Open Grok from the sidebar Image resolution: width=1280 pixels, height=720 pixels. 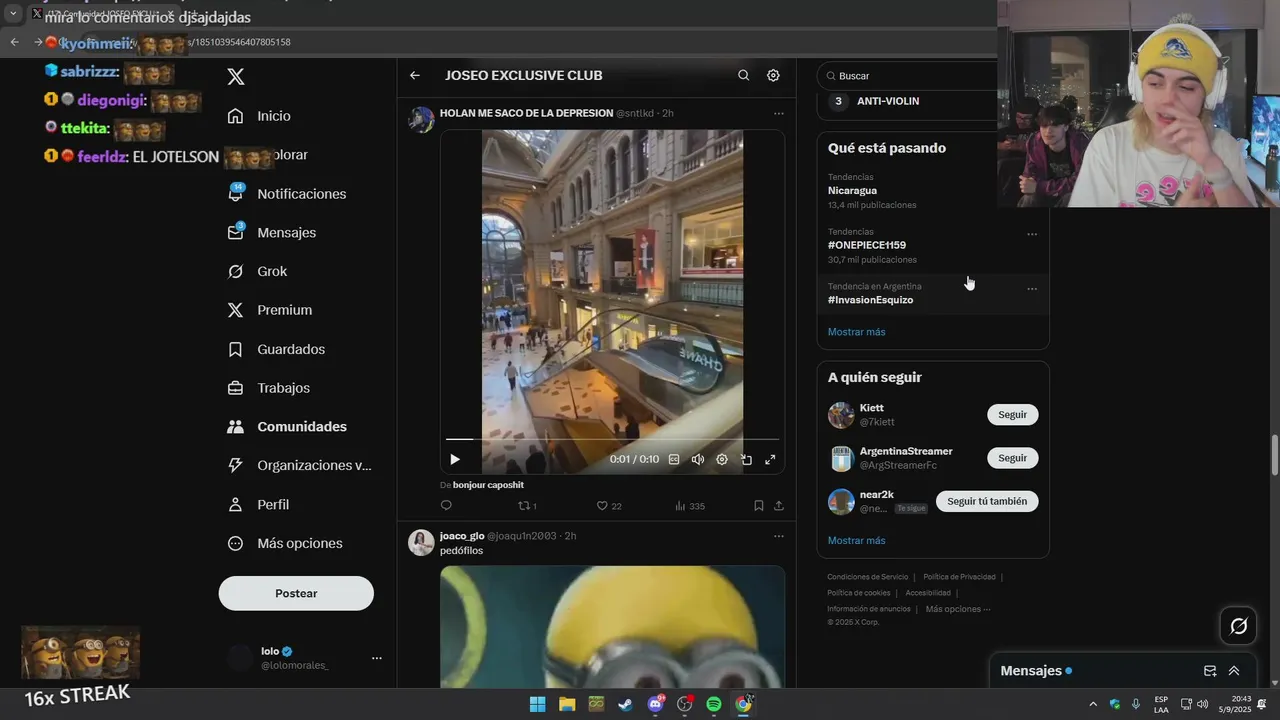(257, 271)
